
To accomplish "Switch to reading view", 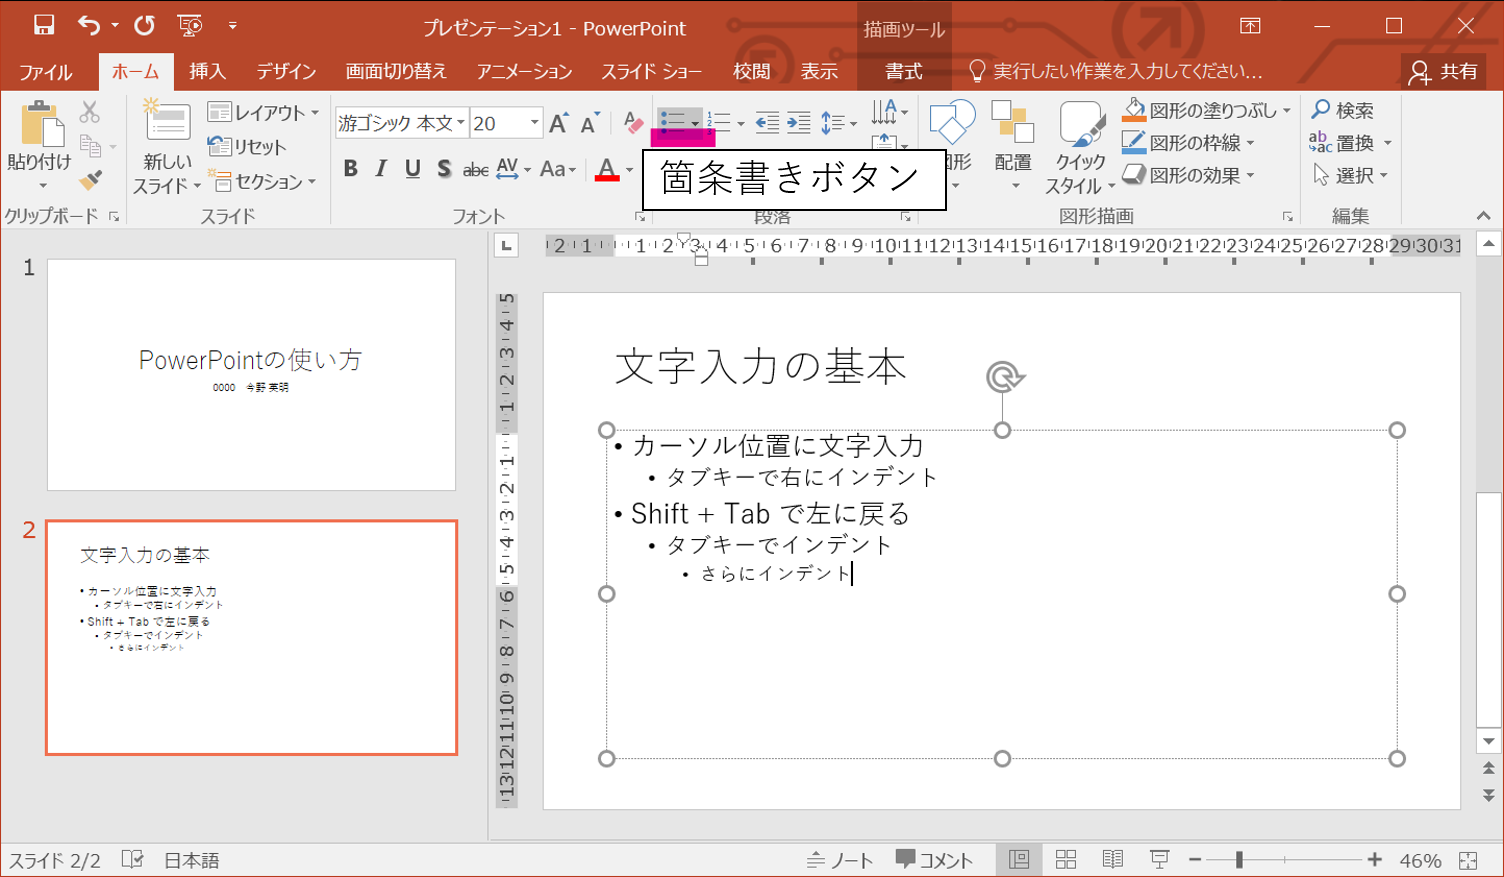I will click(1112, 859).
